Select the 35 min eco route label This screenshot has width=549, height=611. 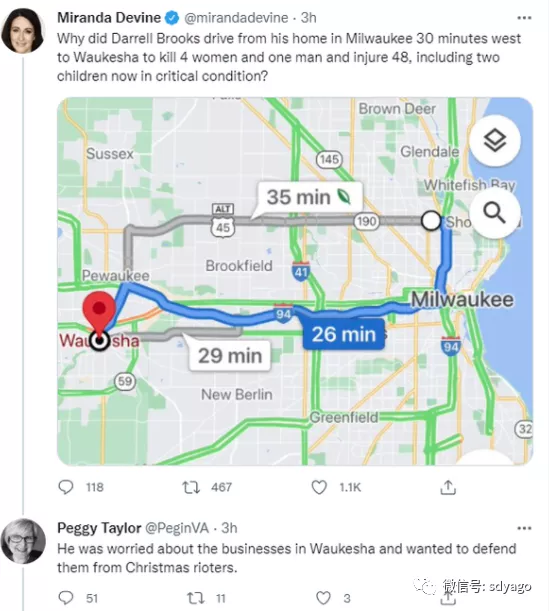pyautogui.click(x=309, y=197)
